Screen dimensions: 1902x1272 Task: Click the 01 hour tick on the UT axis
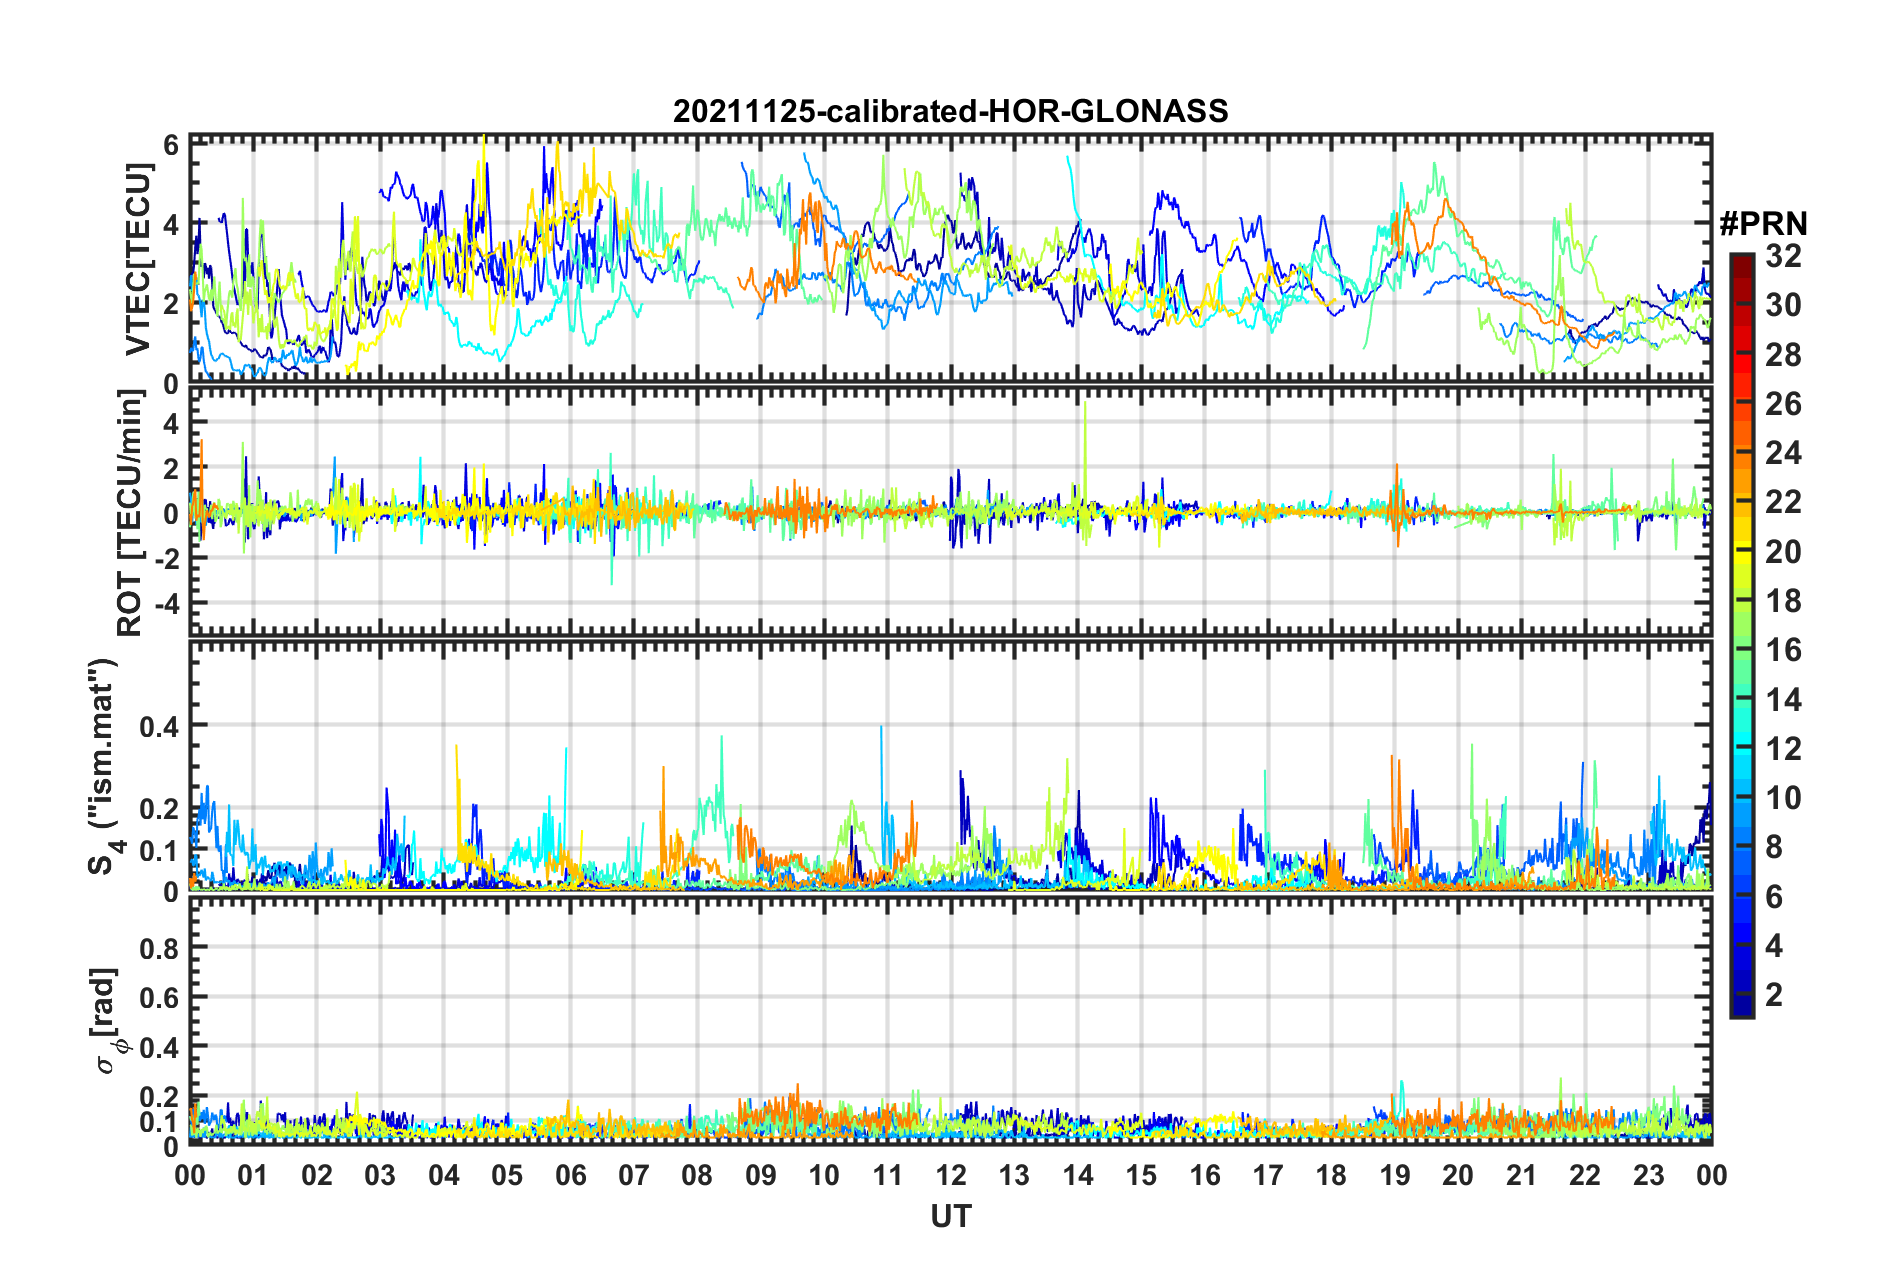(253, 1175)
